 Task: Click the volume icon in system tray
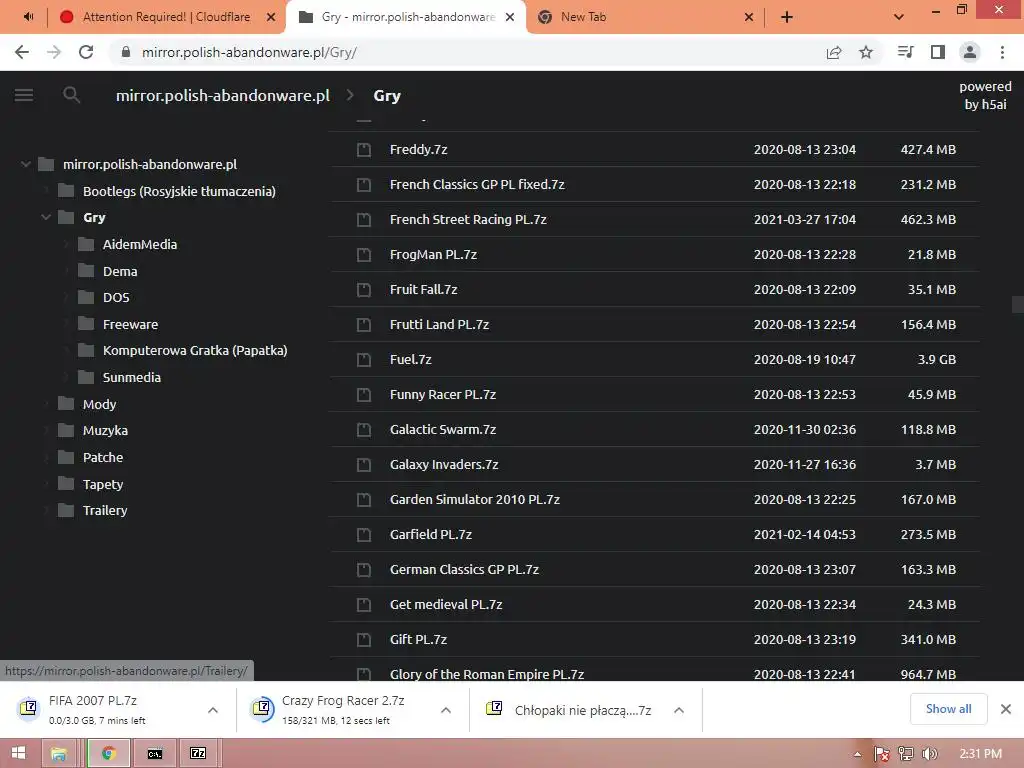(929, 754)
